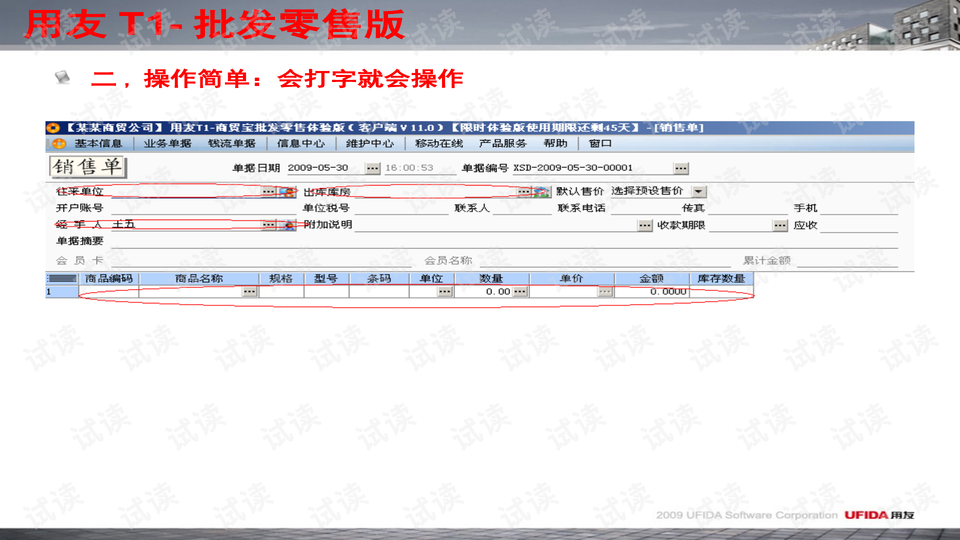Open the 钱流单据 menu
The image size is (960, 540).
[231, 144]
